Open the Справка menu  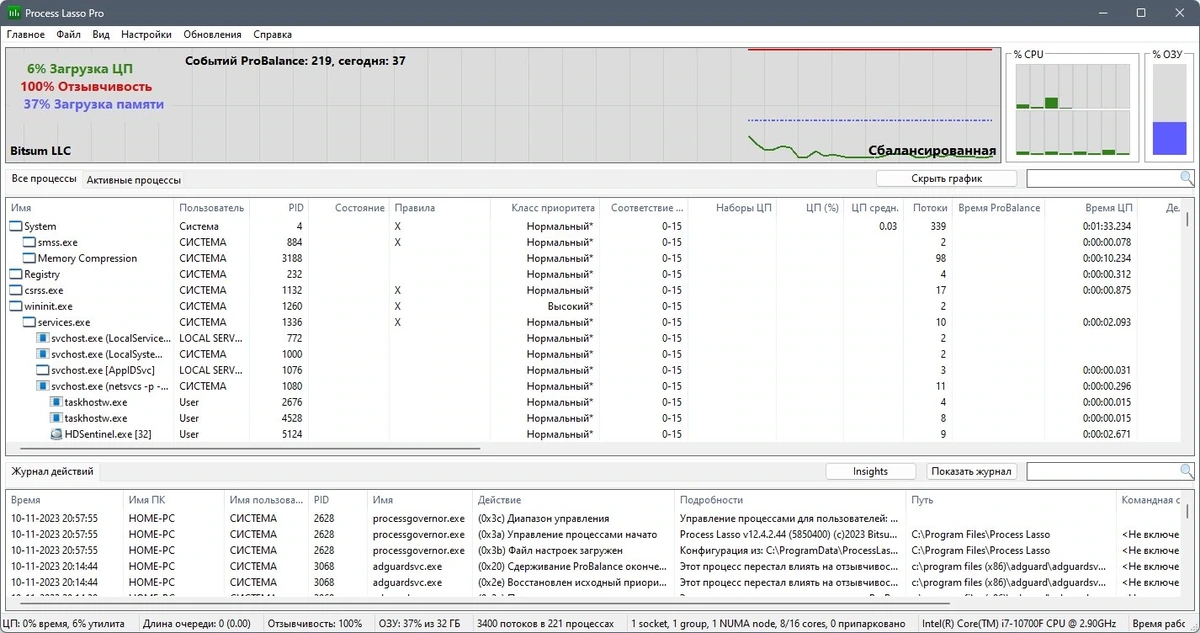[273, 34]
